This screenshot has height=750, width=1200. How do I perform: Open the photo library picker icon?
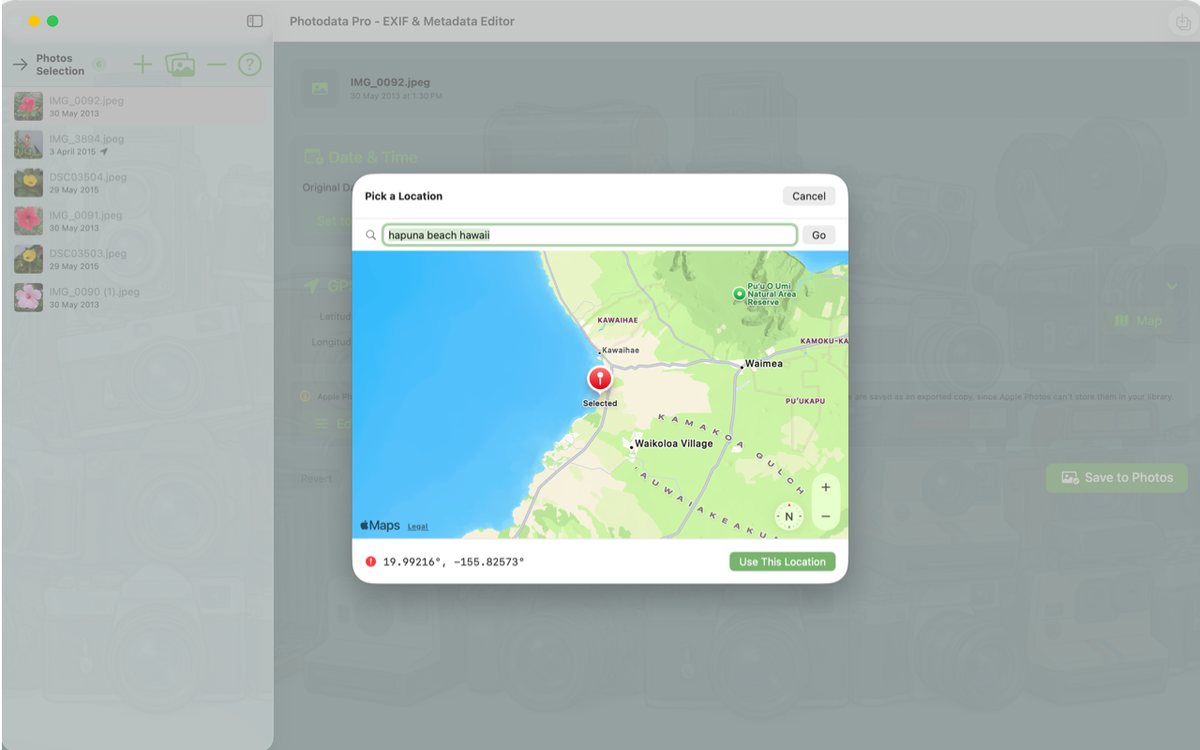(180, 65)
